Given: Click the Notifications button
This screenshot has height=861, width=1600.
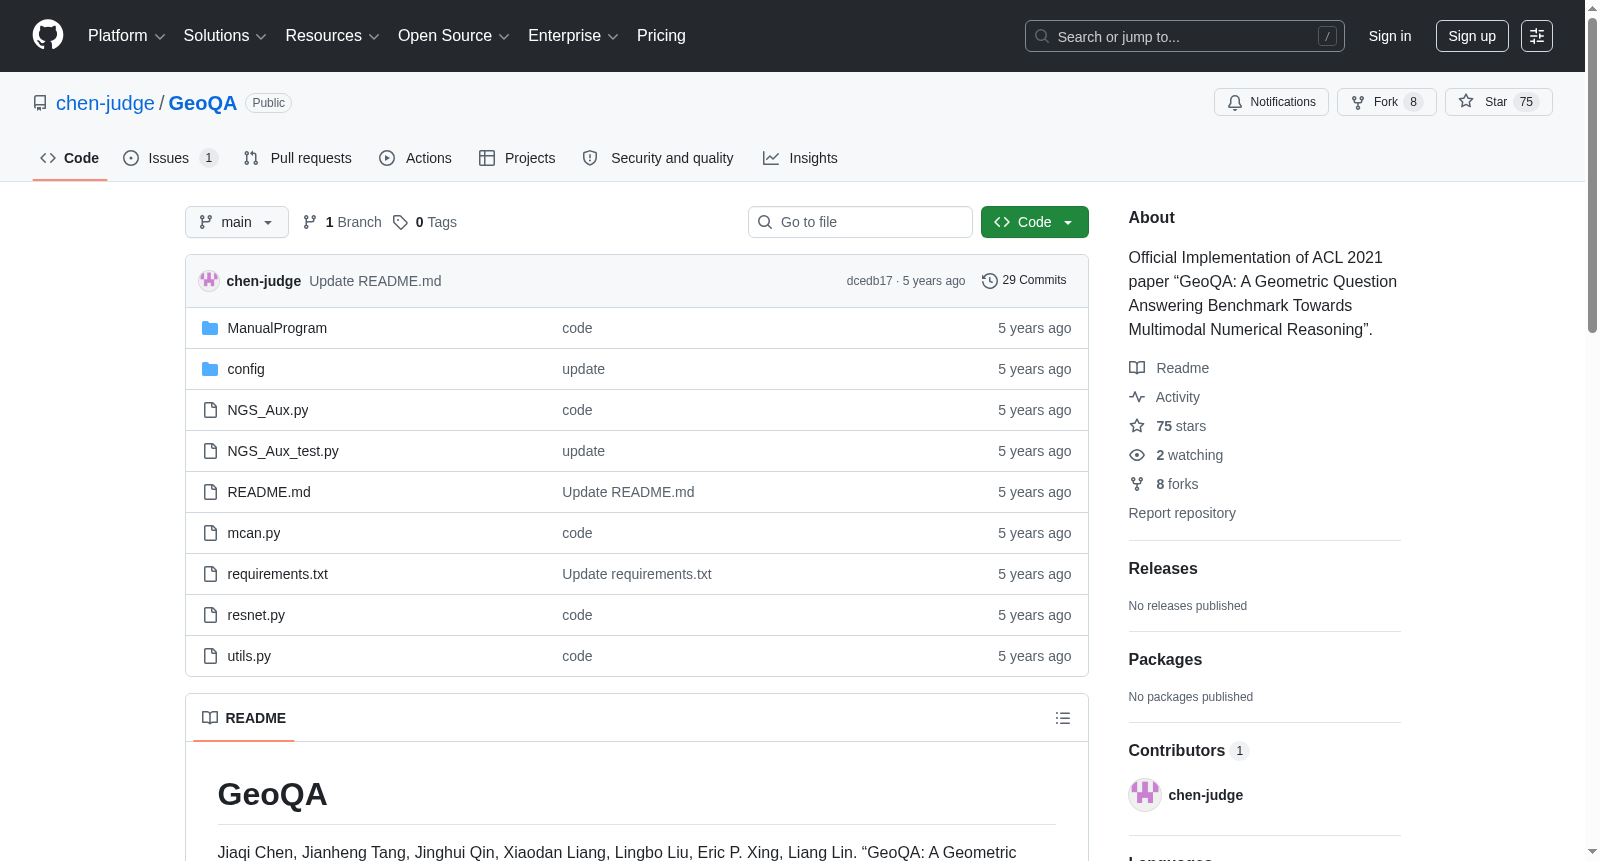Looking at the screenshot, I should click(x=1271, y=102).
